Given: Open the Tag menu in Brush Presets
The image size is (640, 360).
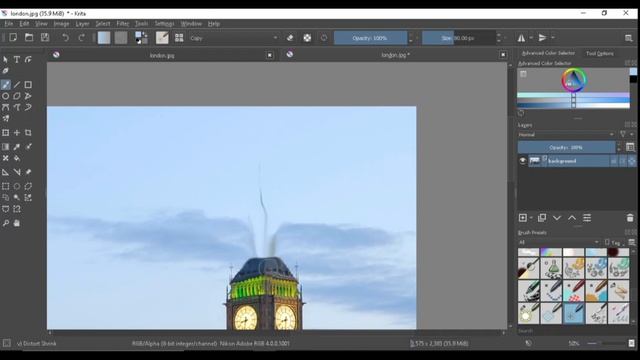Looking at the screenshot, I should click(x=615, y=242).
